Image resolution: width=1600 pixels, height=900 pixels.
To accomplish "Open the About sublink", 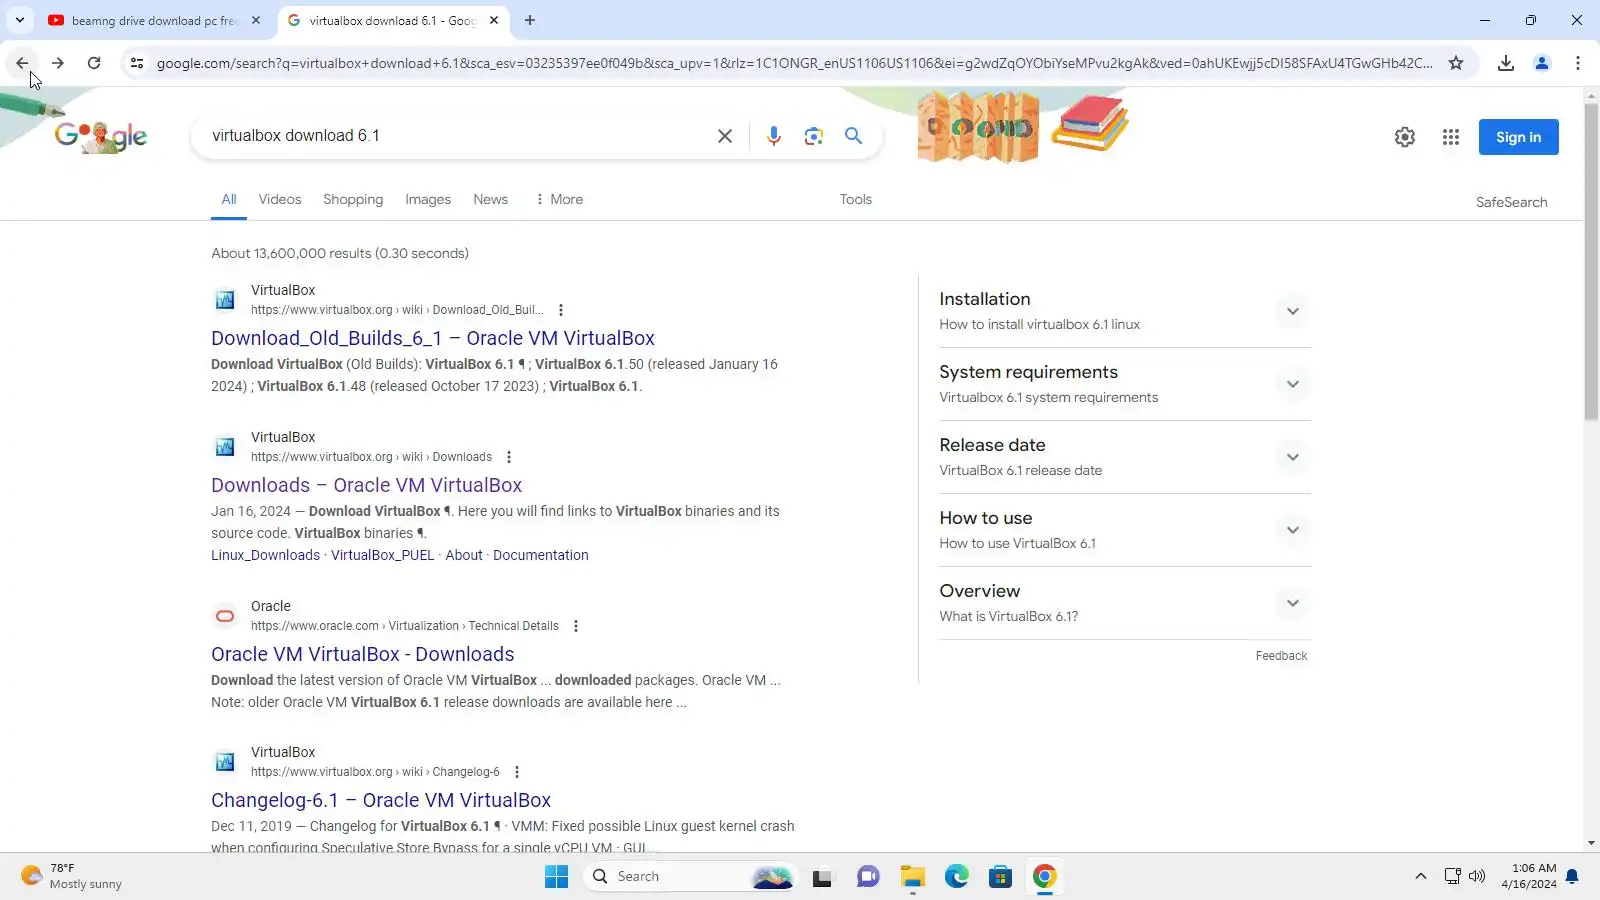I will coord(464,555).
